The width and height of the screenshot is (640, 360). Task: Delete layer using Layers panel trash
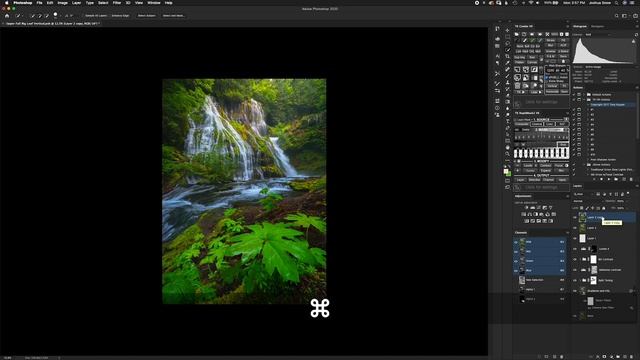point(632,357)
